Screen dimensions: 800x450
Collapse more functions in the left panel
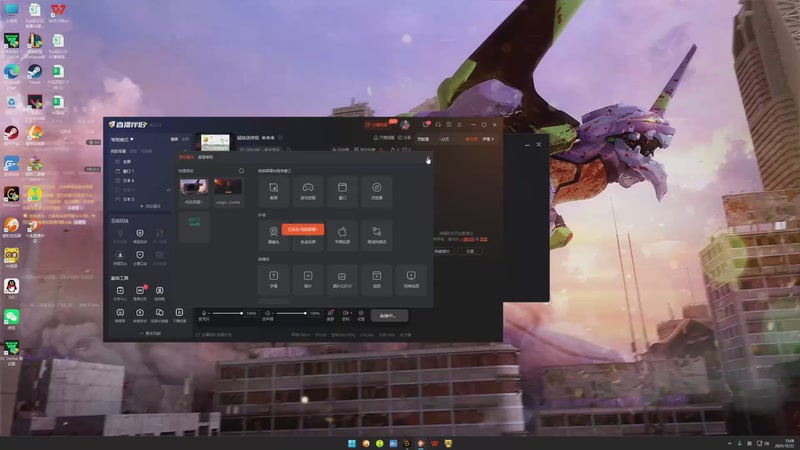pyautogui.click(x=151, y=333)
